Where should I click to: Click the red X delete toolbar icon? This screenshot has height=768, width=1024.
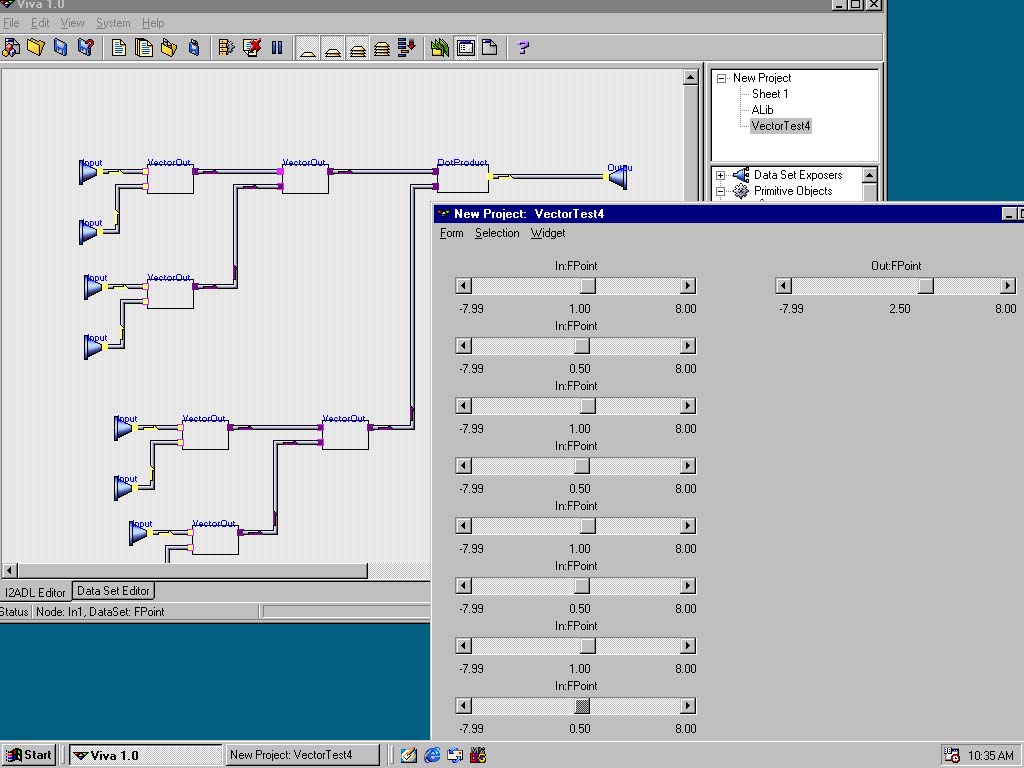252,47
